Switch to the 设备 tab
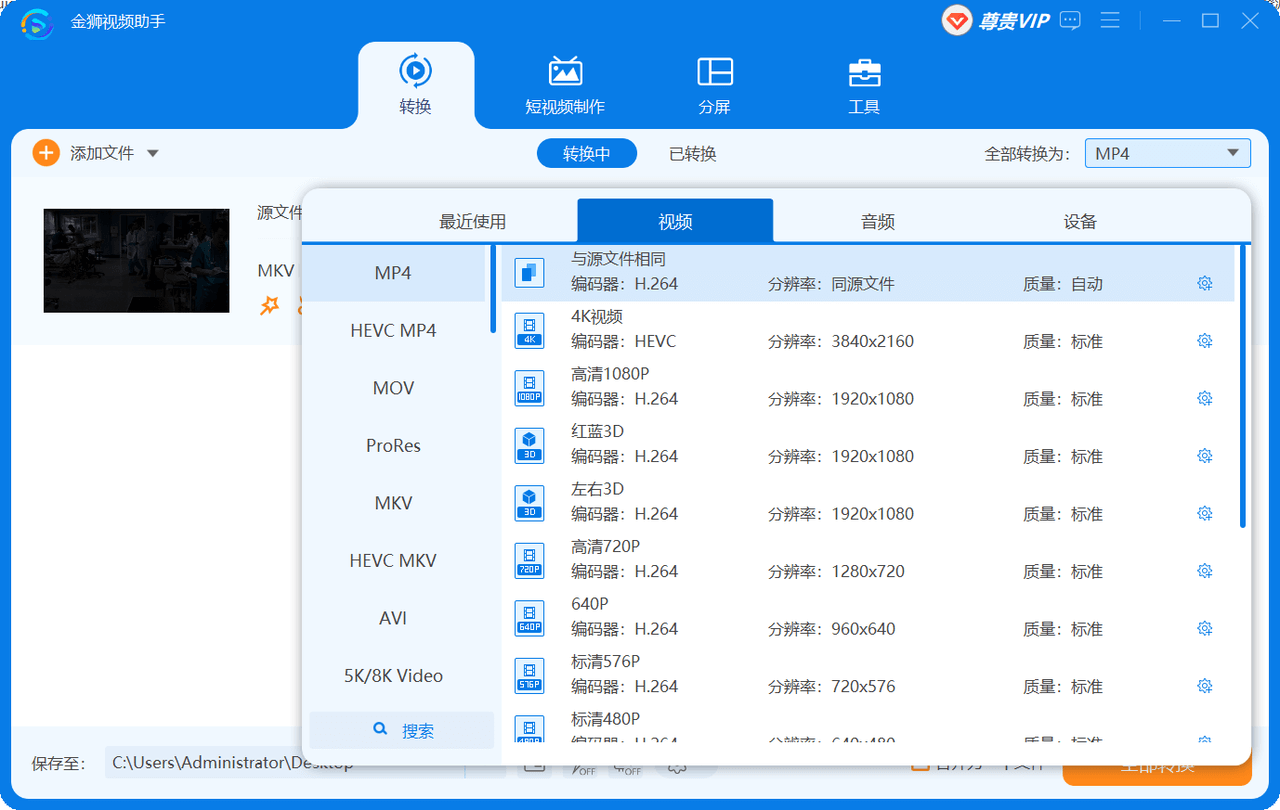 1080,221
